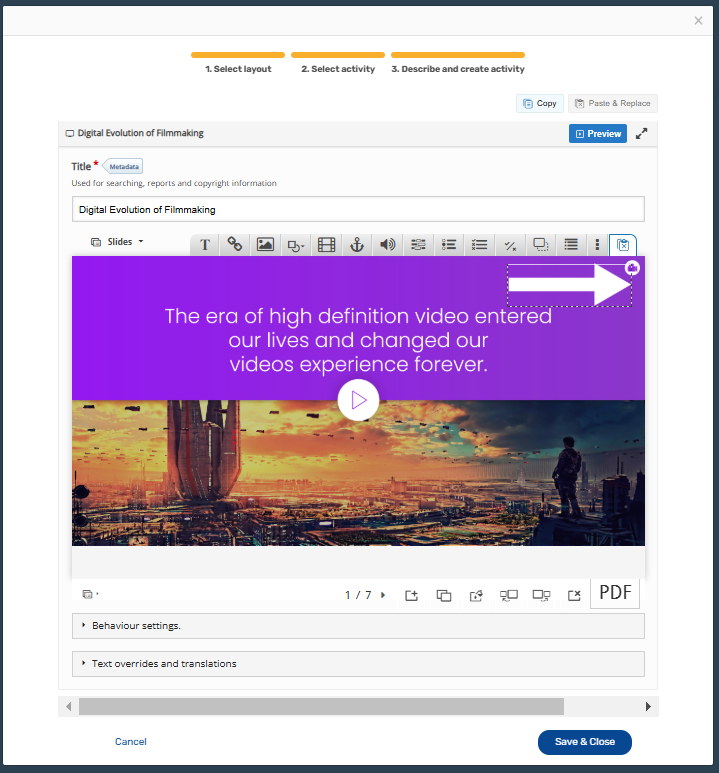Open slide background settings icon
The width and height of the screenshot is (719, 773).
(476, 595)
